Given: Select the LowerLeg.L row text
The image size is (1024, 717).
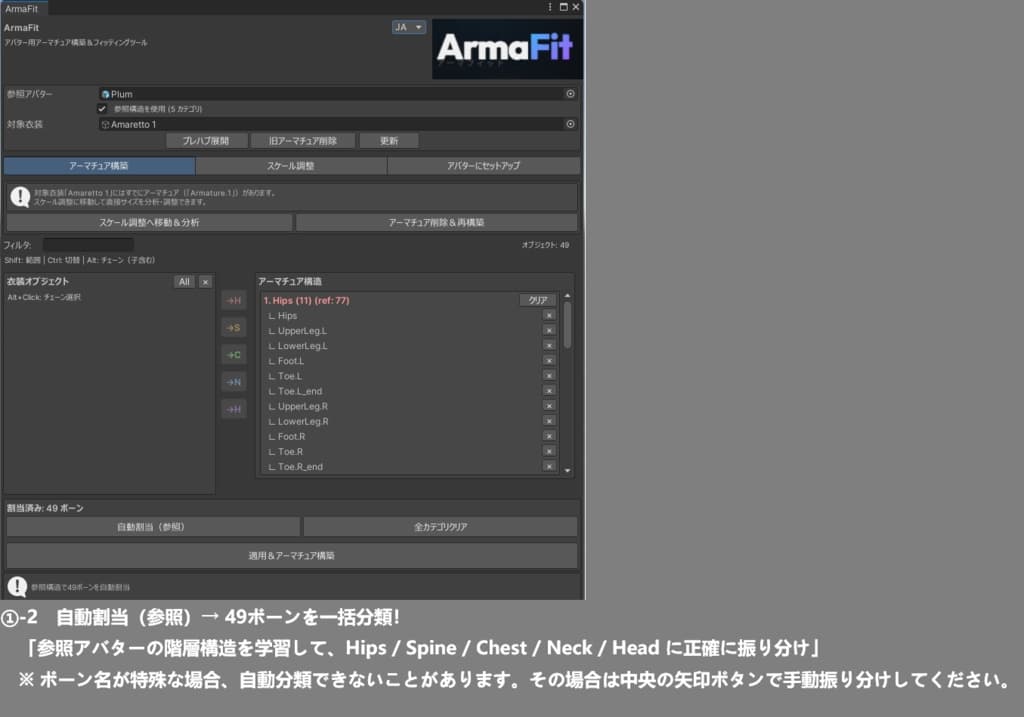Looking at the screenshot, I should [302, 345].
